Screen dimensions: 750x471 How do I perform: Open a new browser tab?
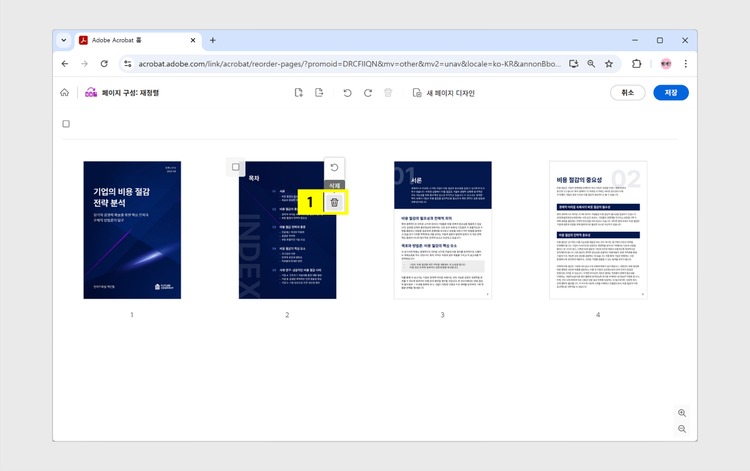pyautogui.click(x=213, y=40)
